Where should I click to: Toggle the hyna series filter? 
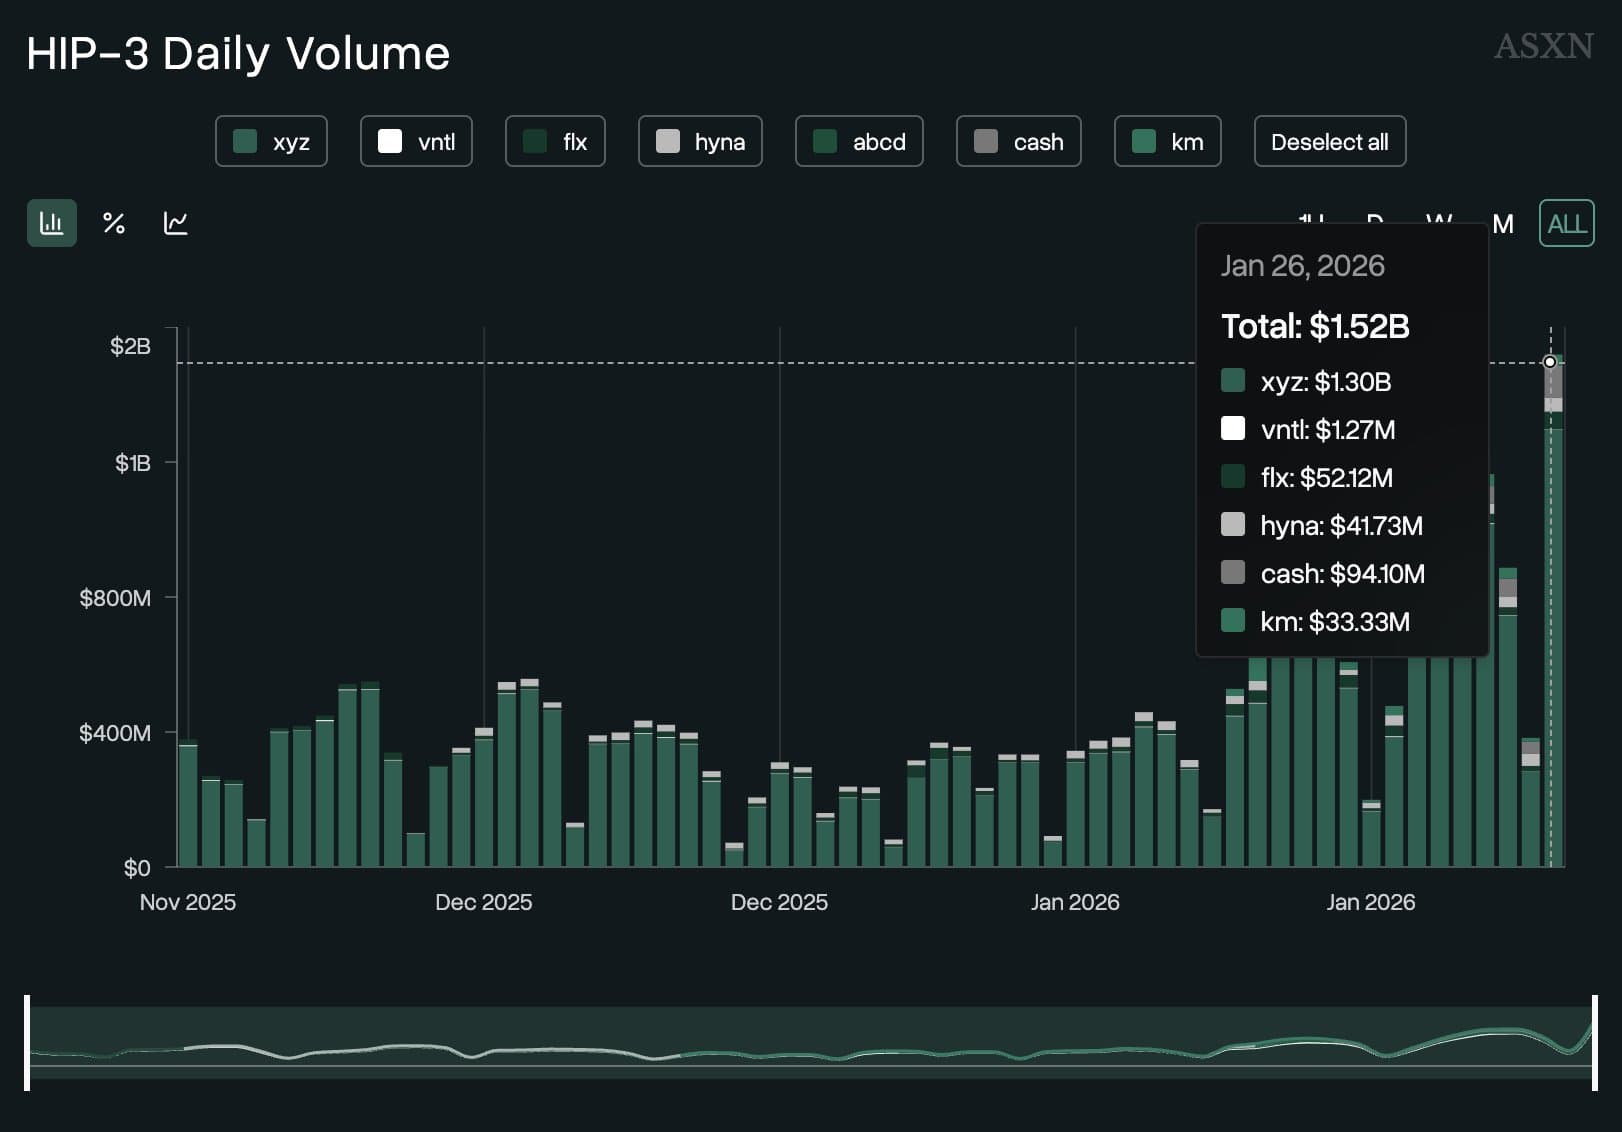coord(700,142)
